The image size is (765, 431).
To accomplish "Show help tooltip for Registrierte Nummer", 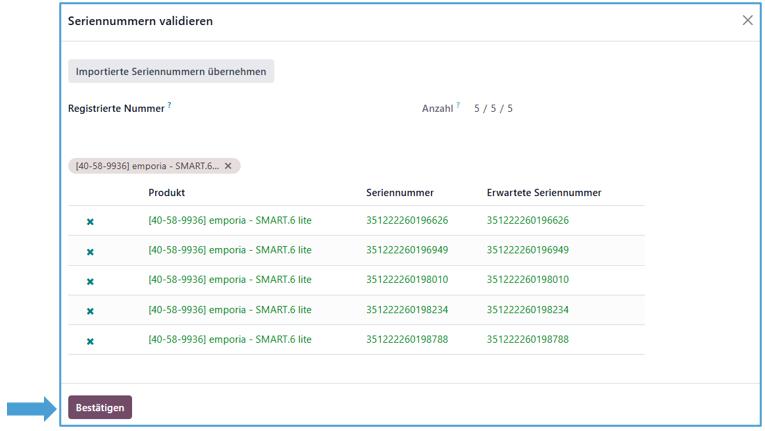I will [x=170, y=107].
